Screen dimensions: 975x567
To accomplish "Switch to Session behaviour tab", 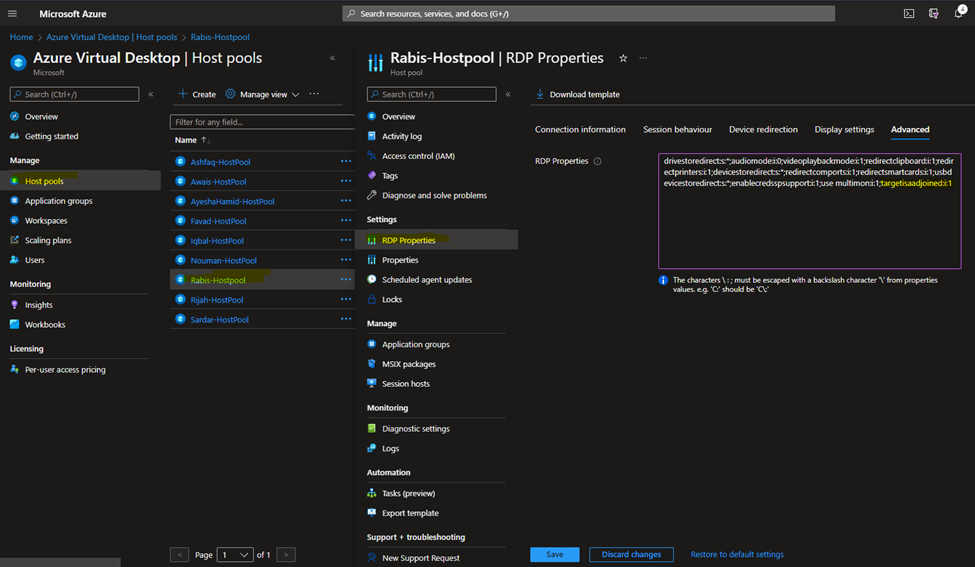I will (677, 129).
